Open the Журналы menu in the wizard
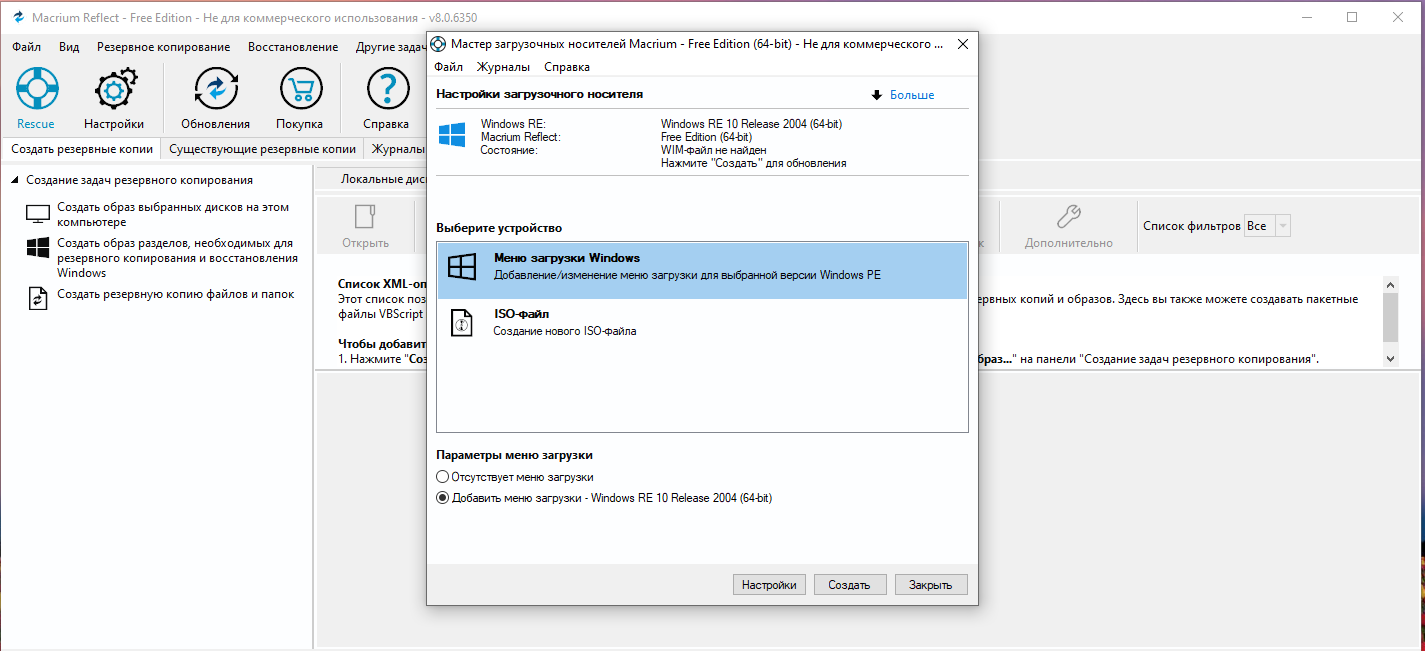The image size is (1425, 651). tap(503, 67)
